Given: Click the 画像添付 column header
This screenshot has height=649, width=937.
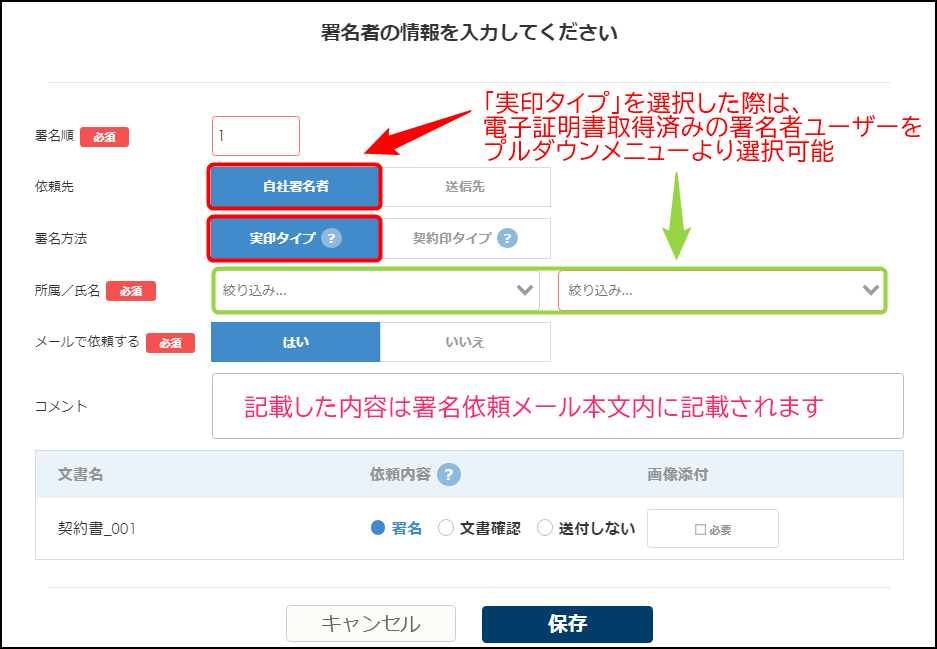Looking at the screenshot, I should (678, 474).
